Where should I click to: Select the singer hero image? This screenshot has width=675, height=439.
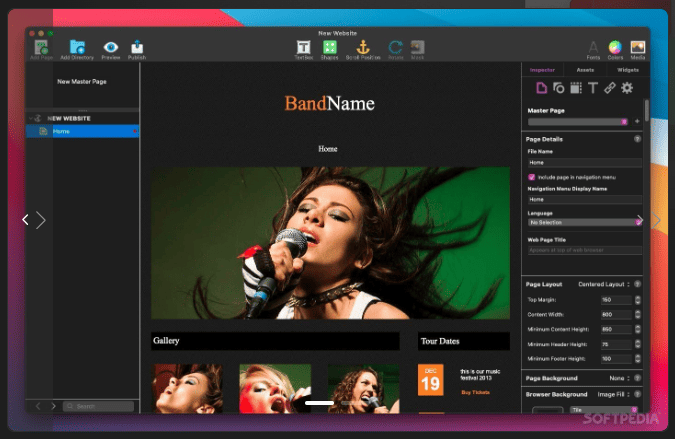pos(330,243)
